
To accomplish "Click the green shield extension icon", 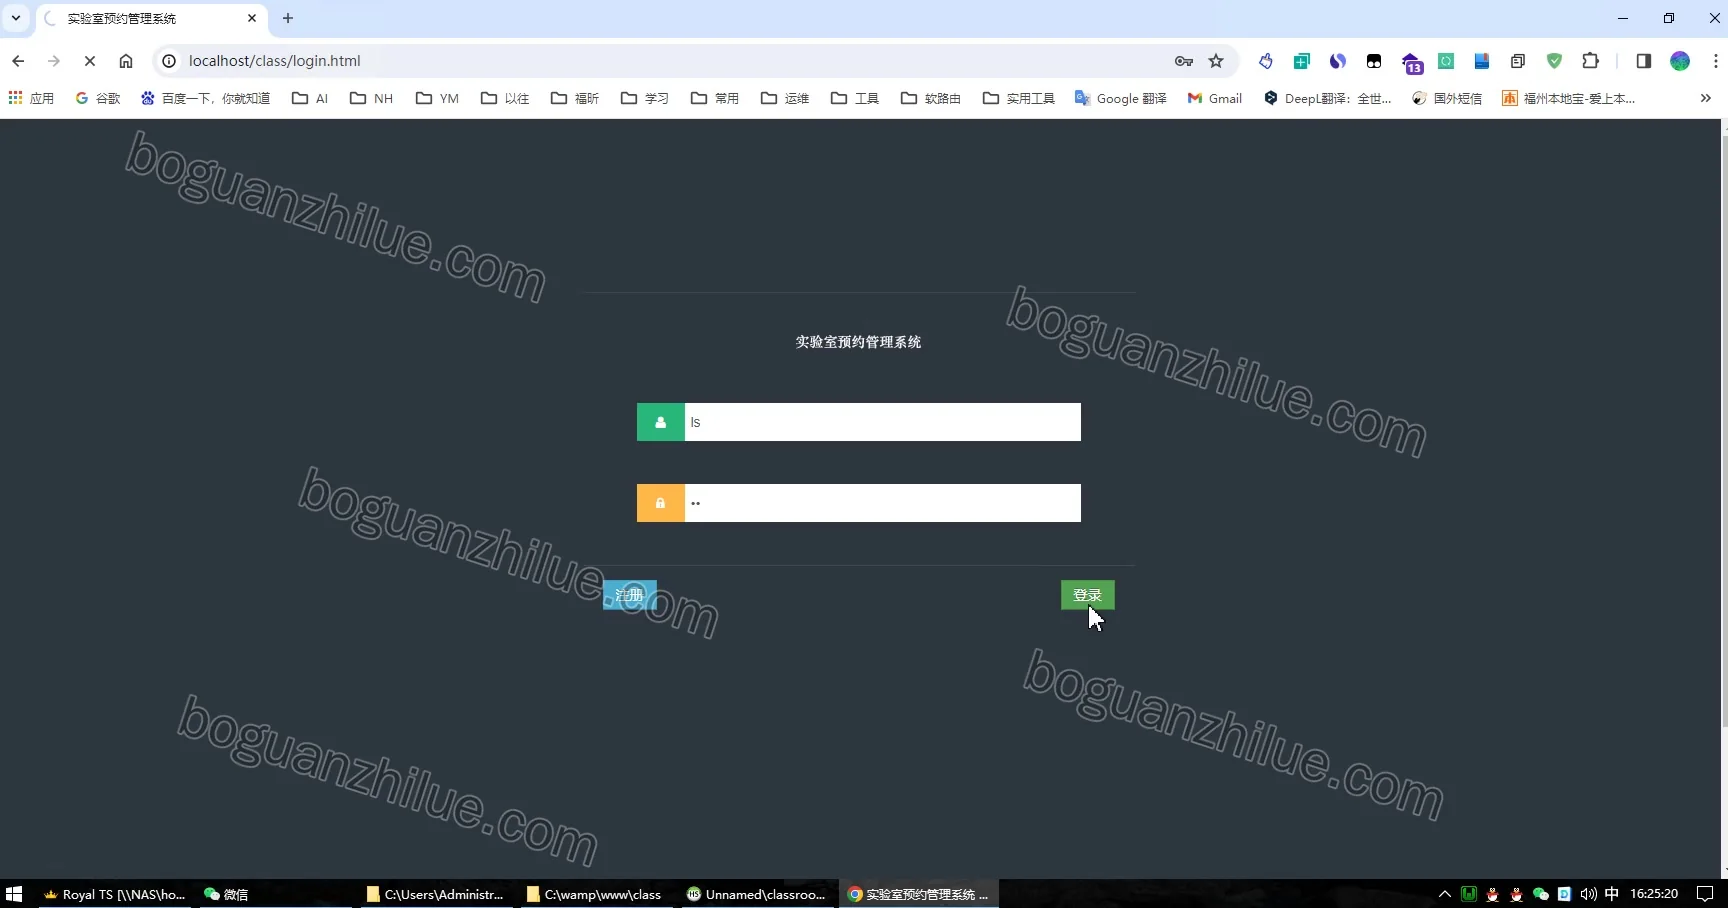I will (x=1554, y=61).
